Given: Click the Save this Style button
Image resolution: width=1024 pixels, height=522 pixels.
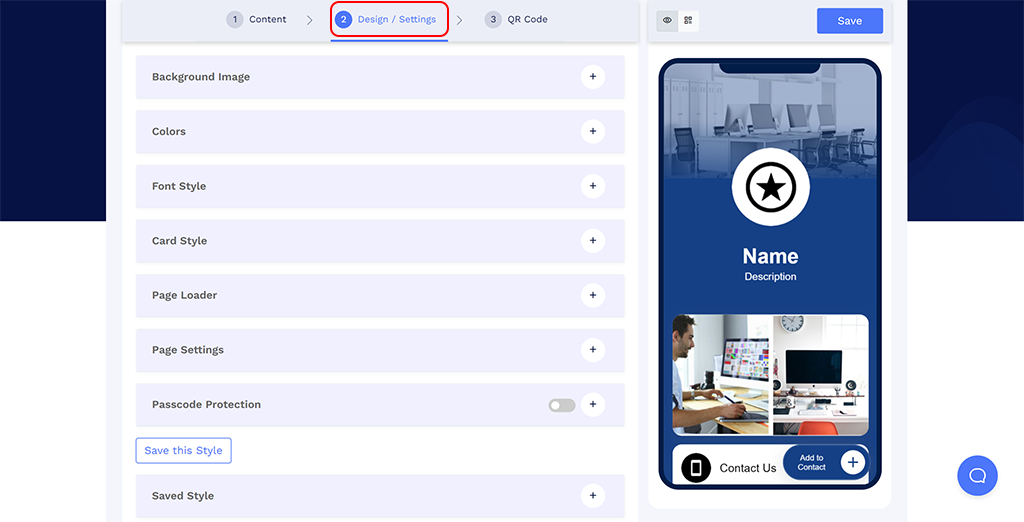Looking at the screenshot, I should click(184, 451).
